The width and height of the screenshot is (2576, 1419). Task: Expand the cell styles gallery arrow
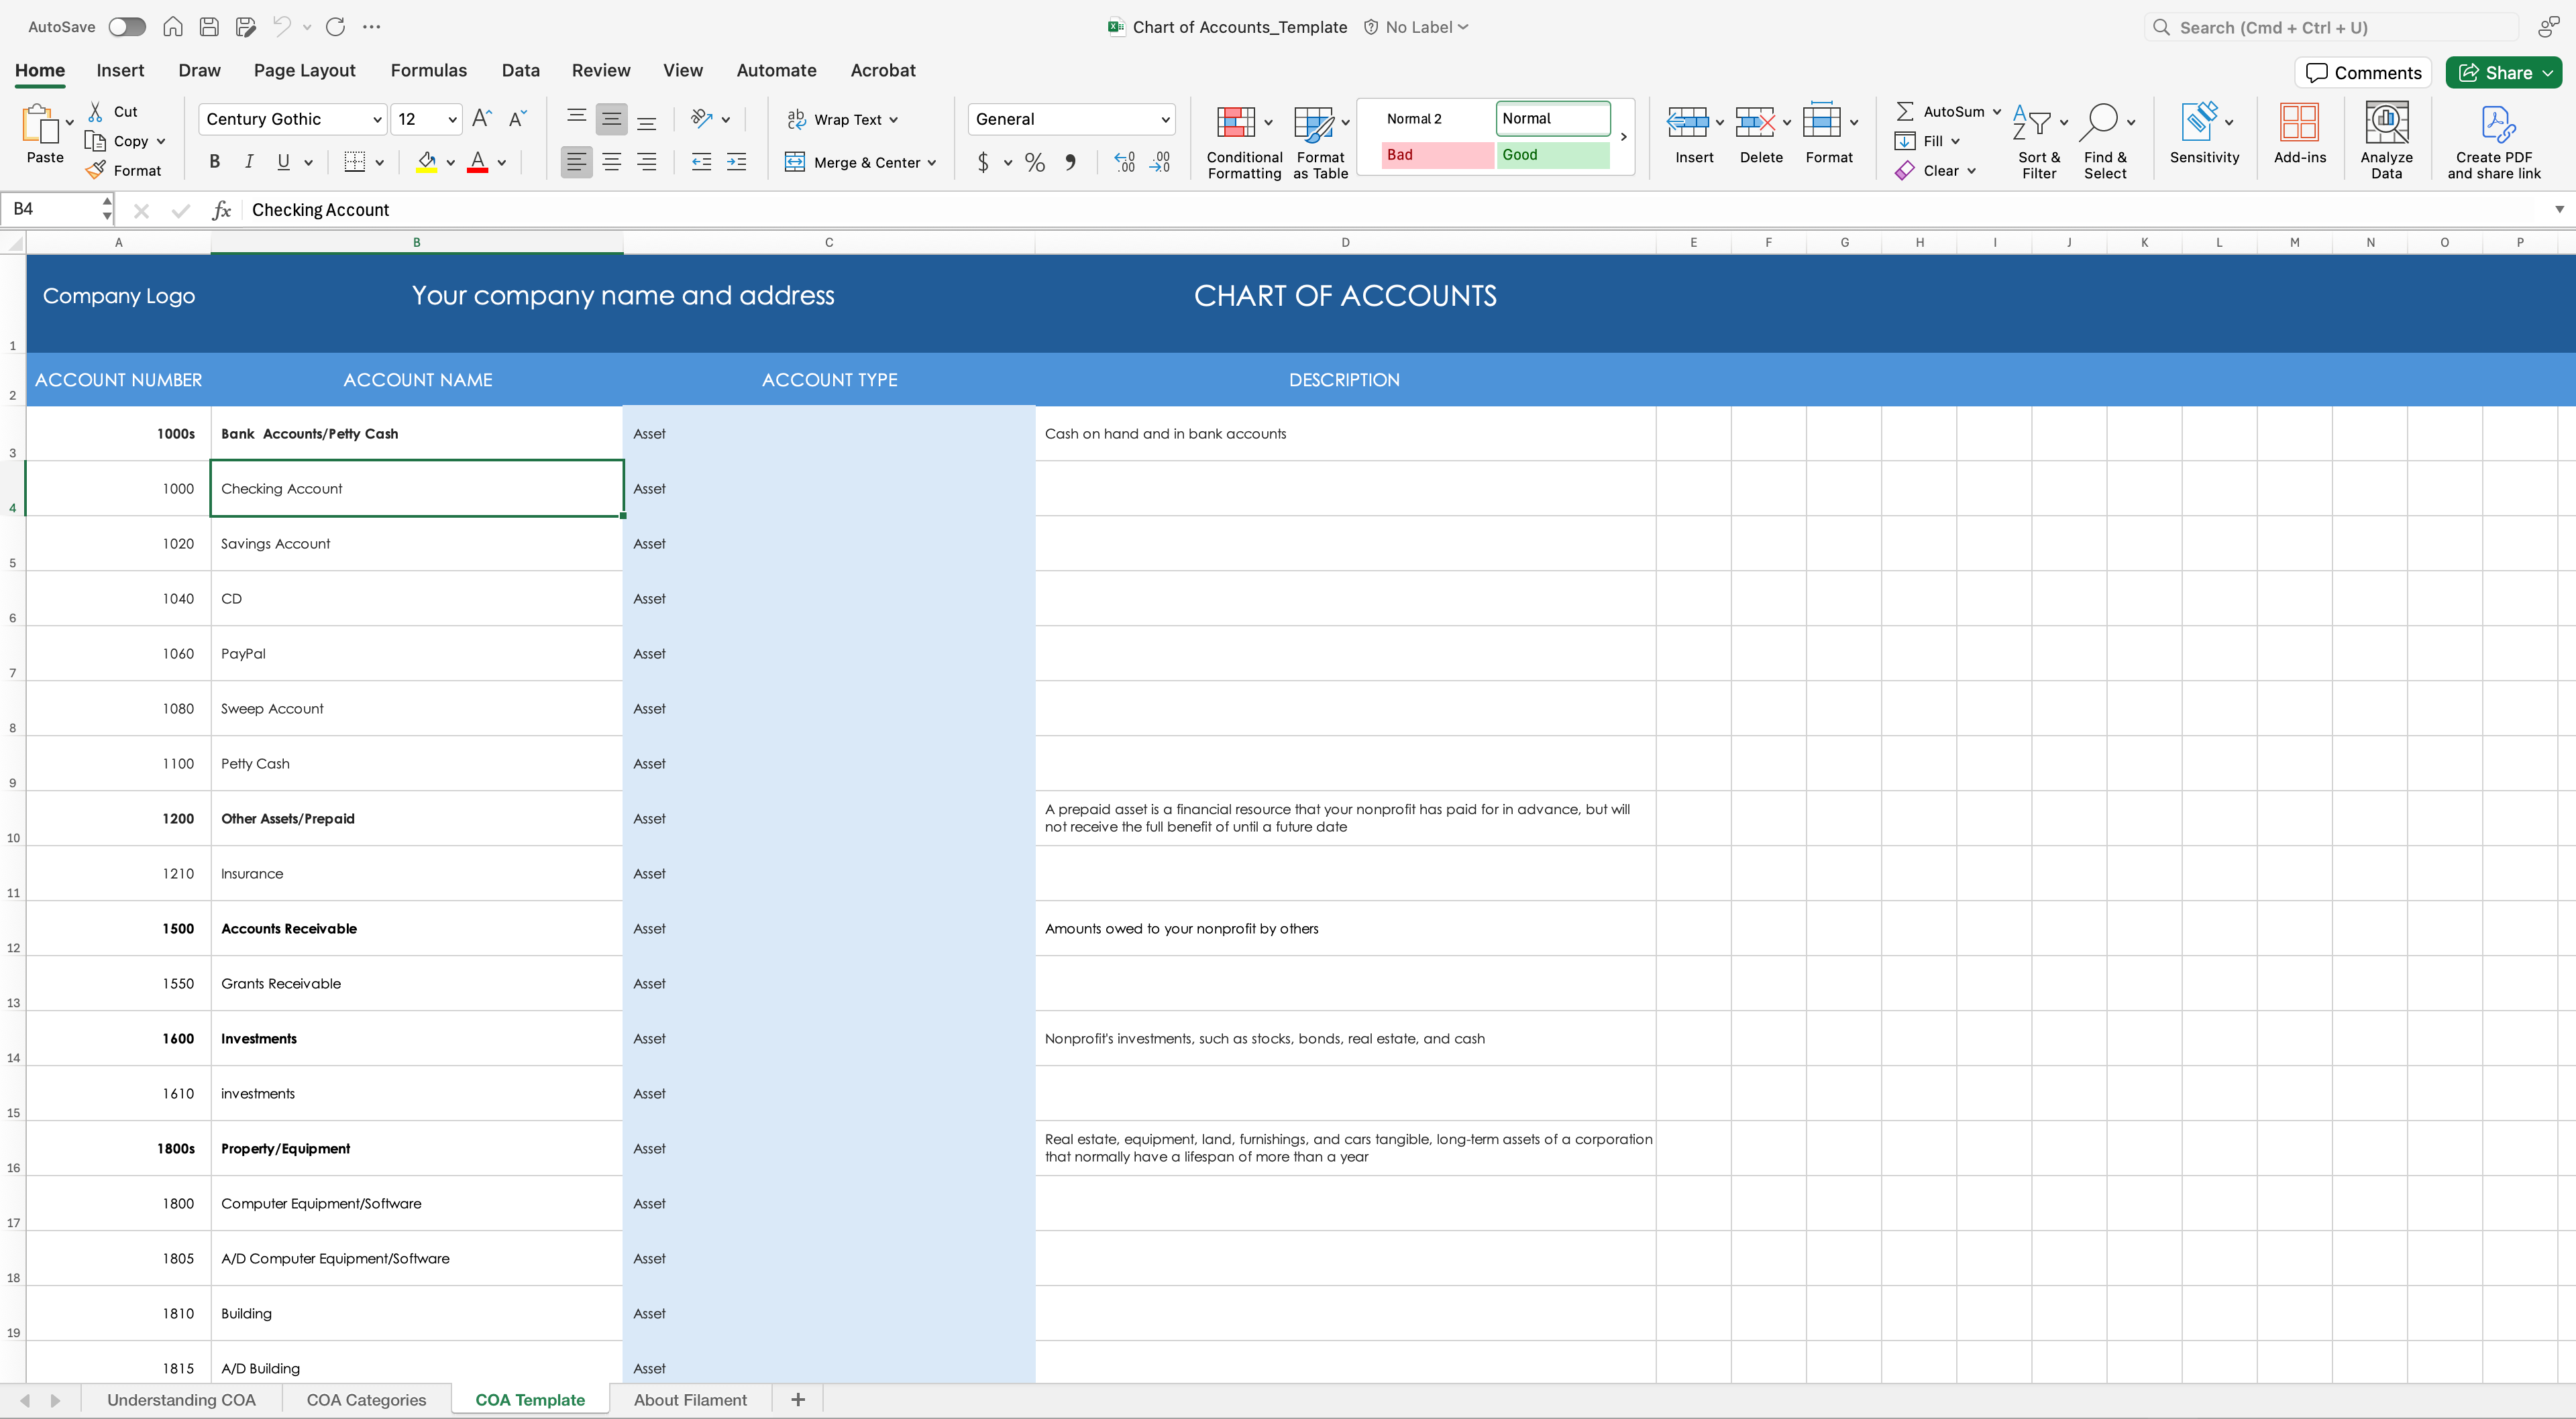1623,137
